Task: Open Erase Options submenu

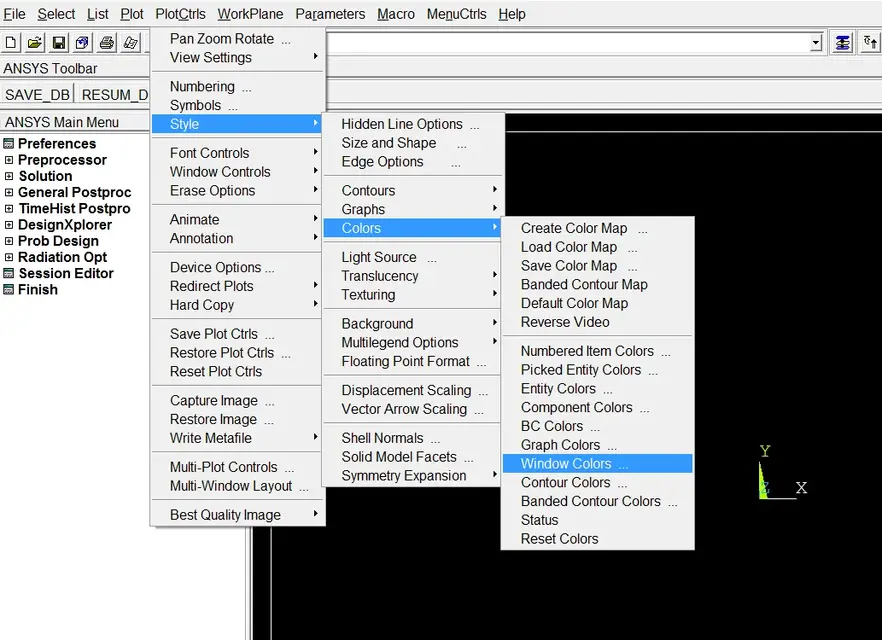Action: click(238, 191)
